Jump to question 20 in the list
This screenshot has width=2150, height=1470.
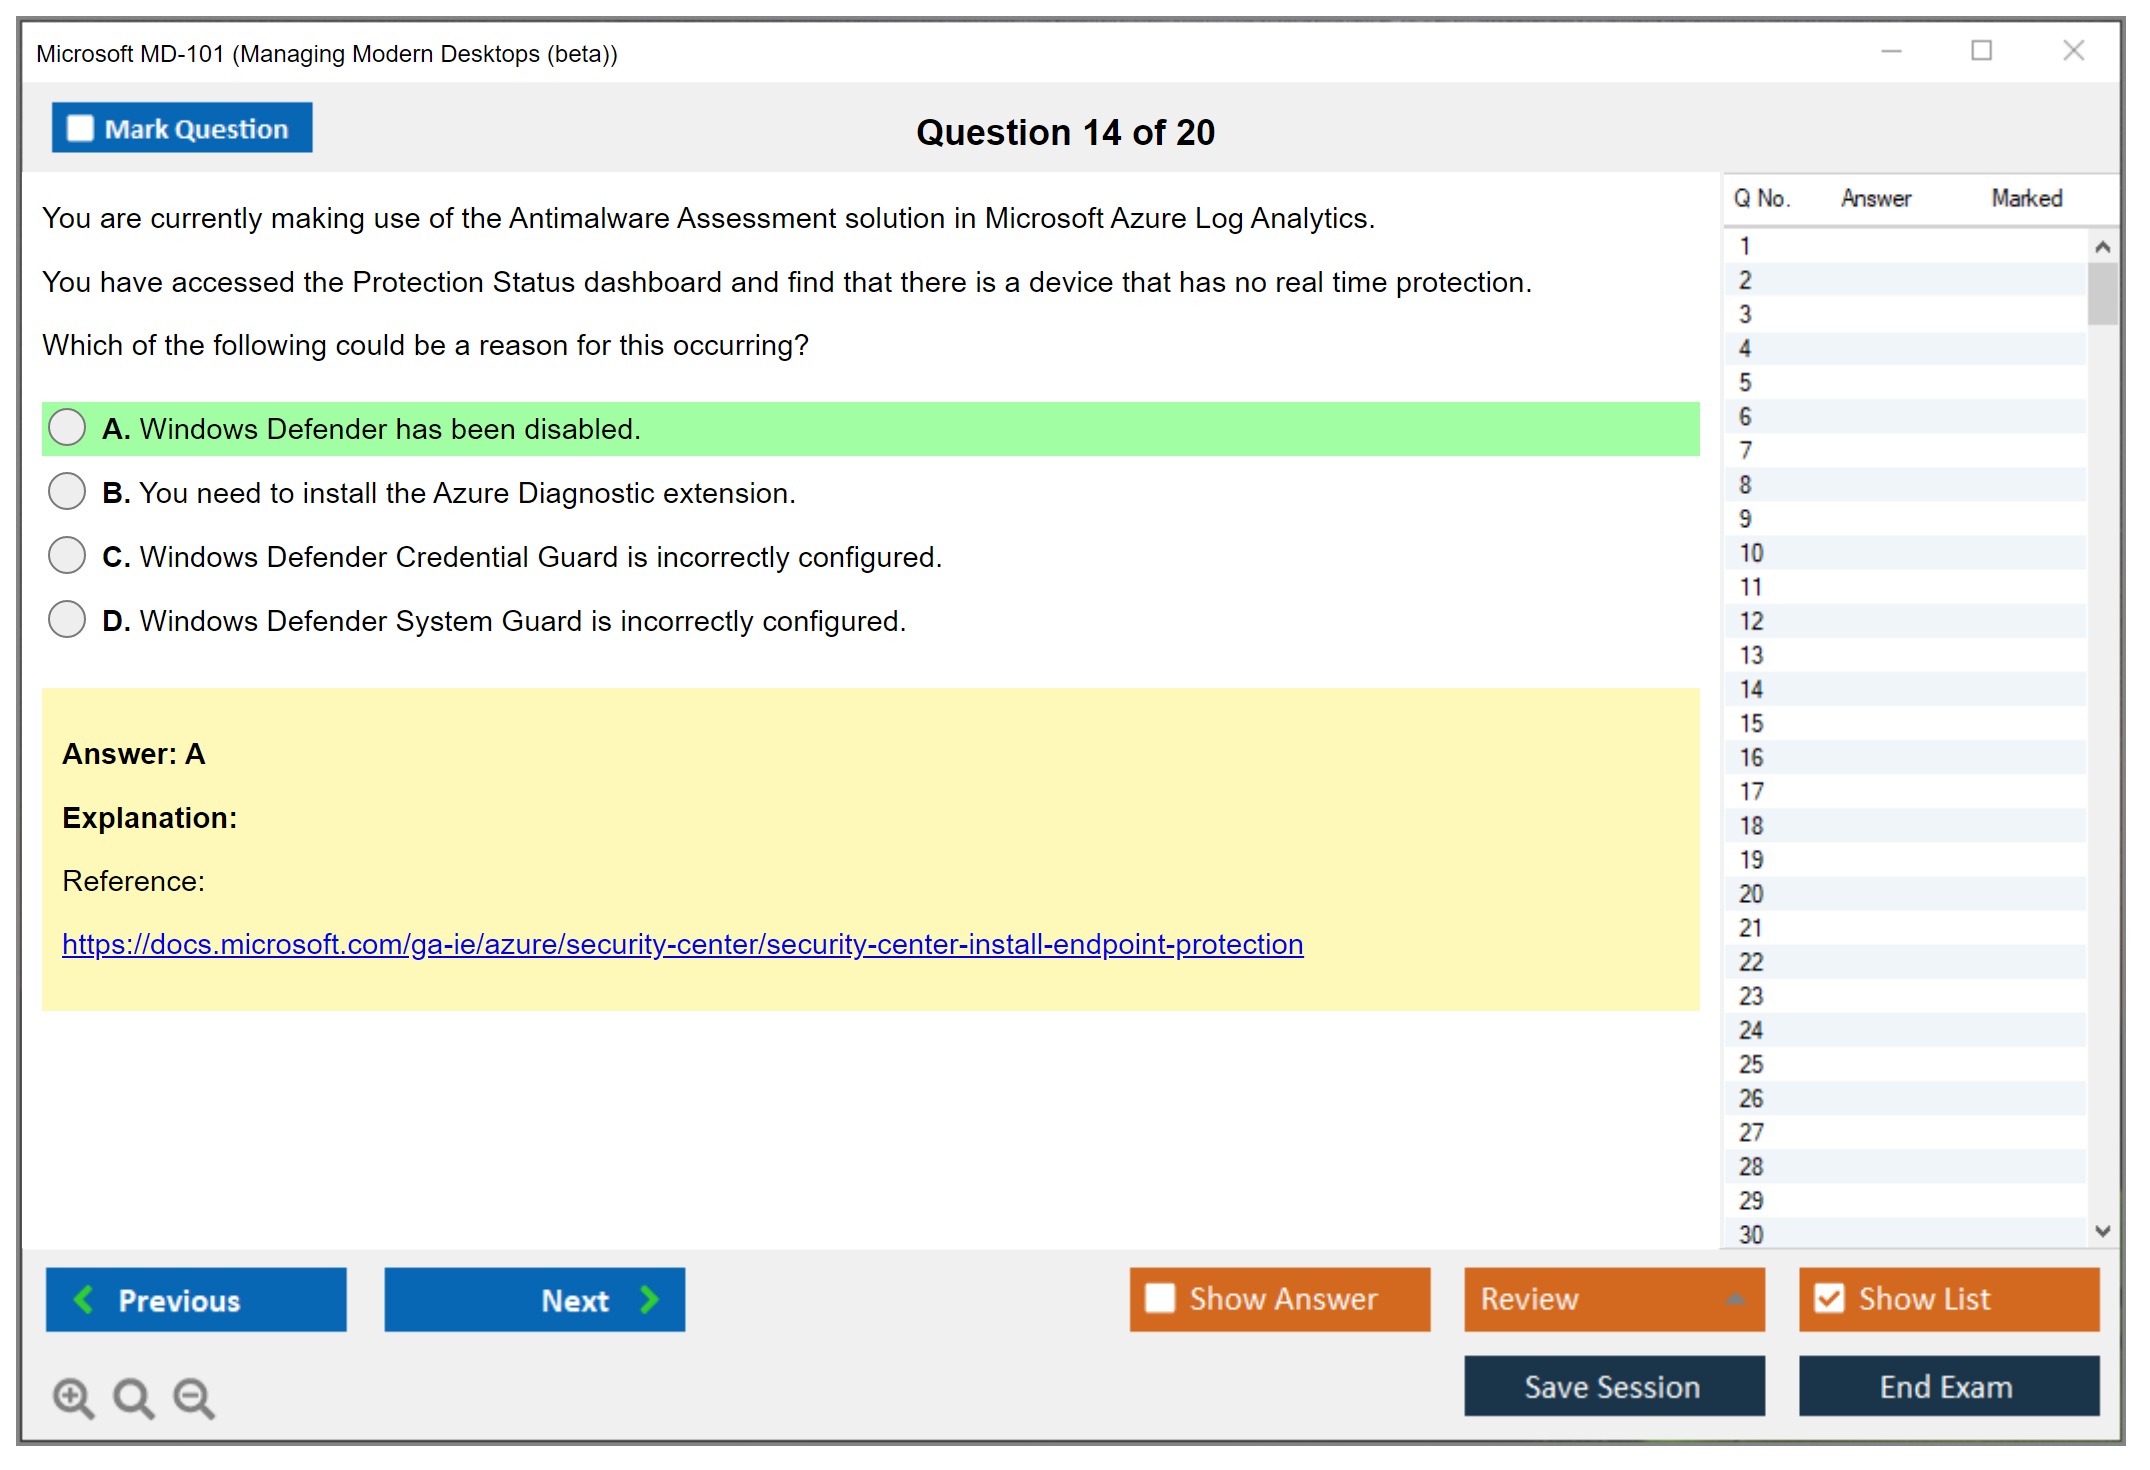(x=1751, y=894)
